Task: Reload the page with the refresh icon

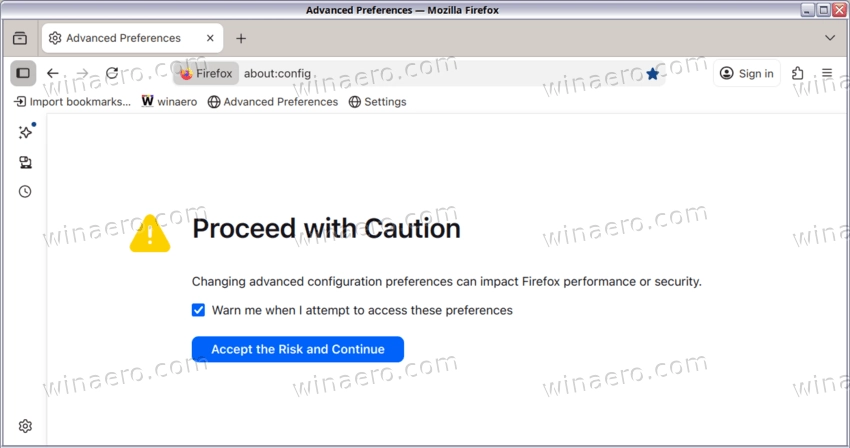Action: pyautogui.click(x=112, y=73)
